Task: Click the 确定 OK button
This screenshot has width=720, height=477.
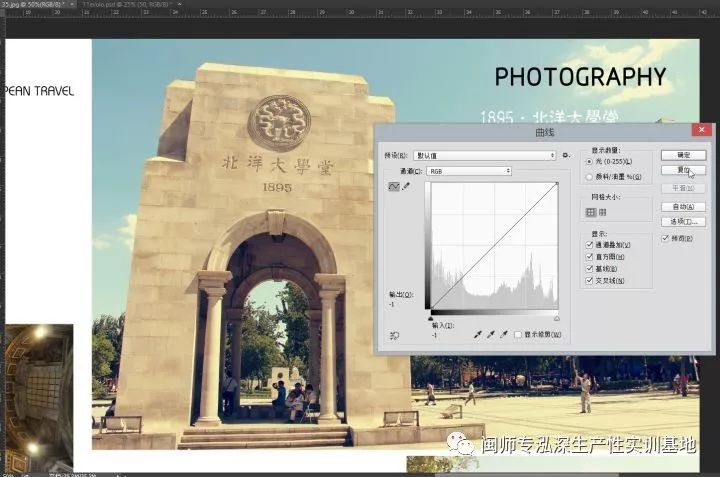Action: [x=683, y=155]
